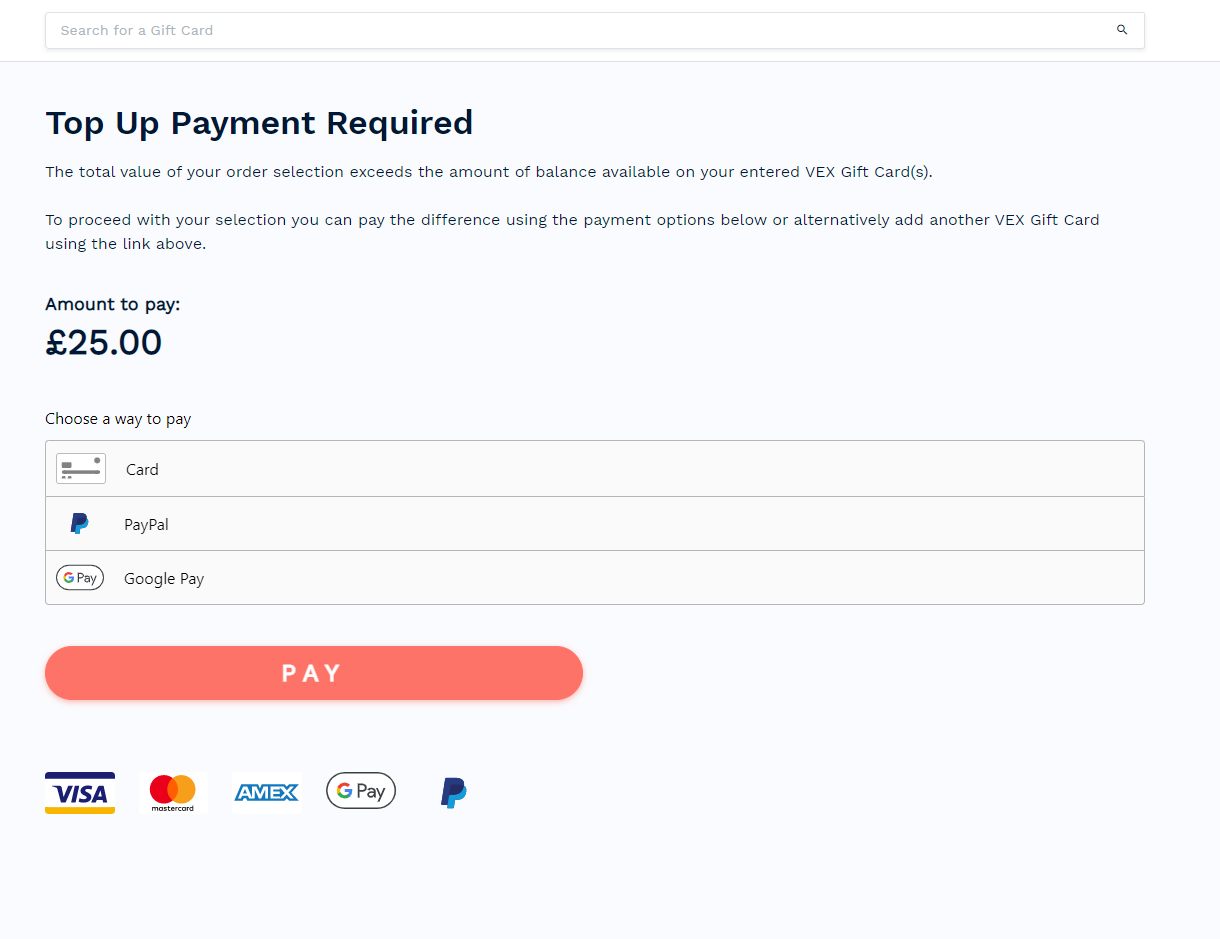Click the Top Up Payment Required heading

pos(259,123)
